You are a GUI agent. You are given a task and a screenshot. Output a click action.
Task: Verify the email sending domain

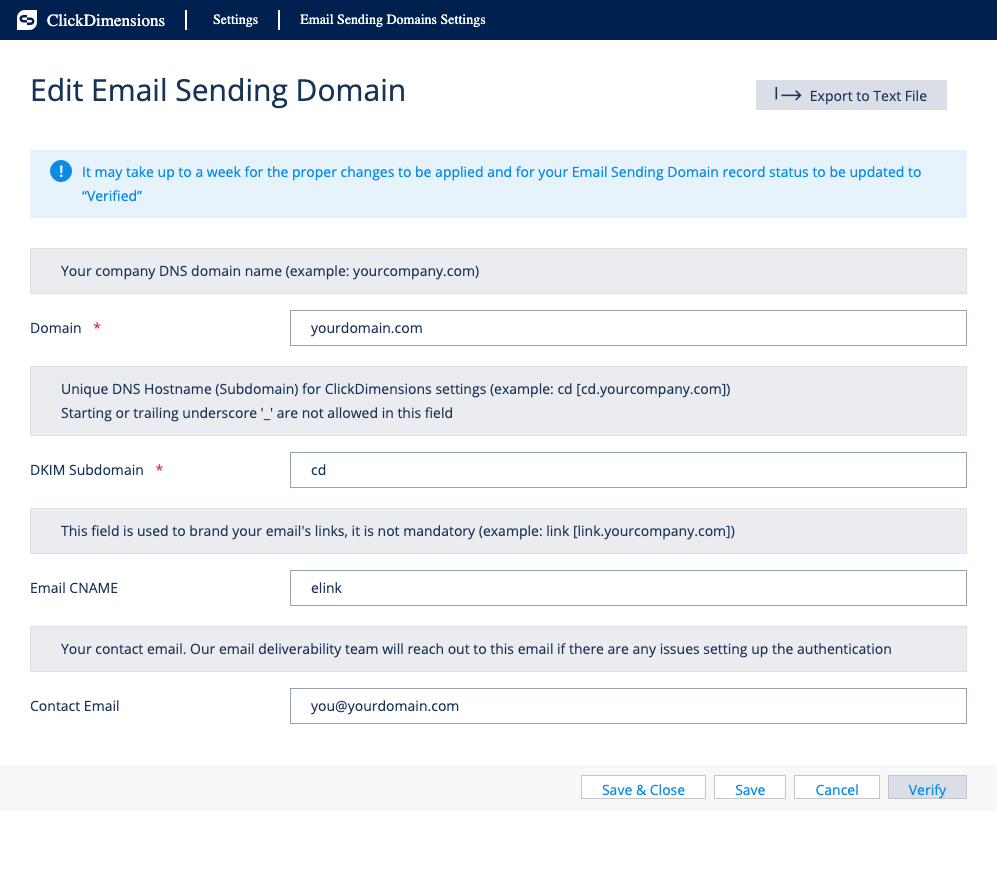pyautogui.click(x=927, y=789)
